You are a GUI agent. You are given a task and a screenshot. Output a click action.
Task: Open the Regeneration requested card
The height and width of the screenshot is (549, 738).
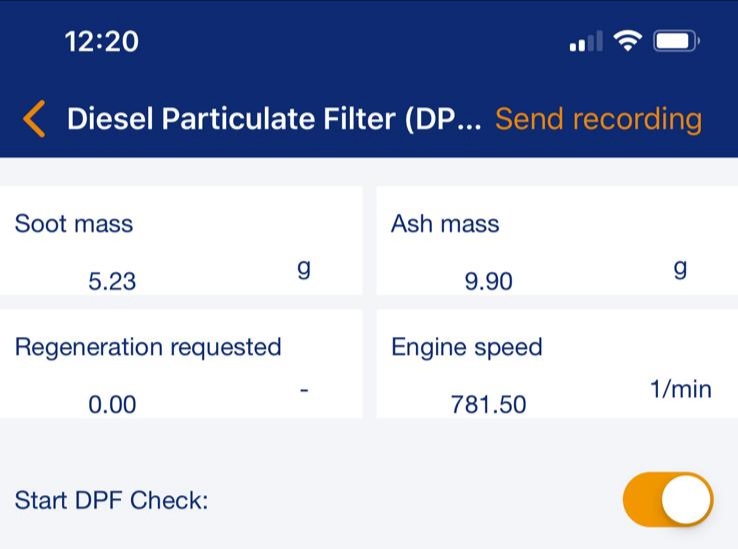point(181,364)
